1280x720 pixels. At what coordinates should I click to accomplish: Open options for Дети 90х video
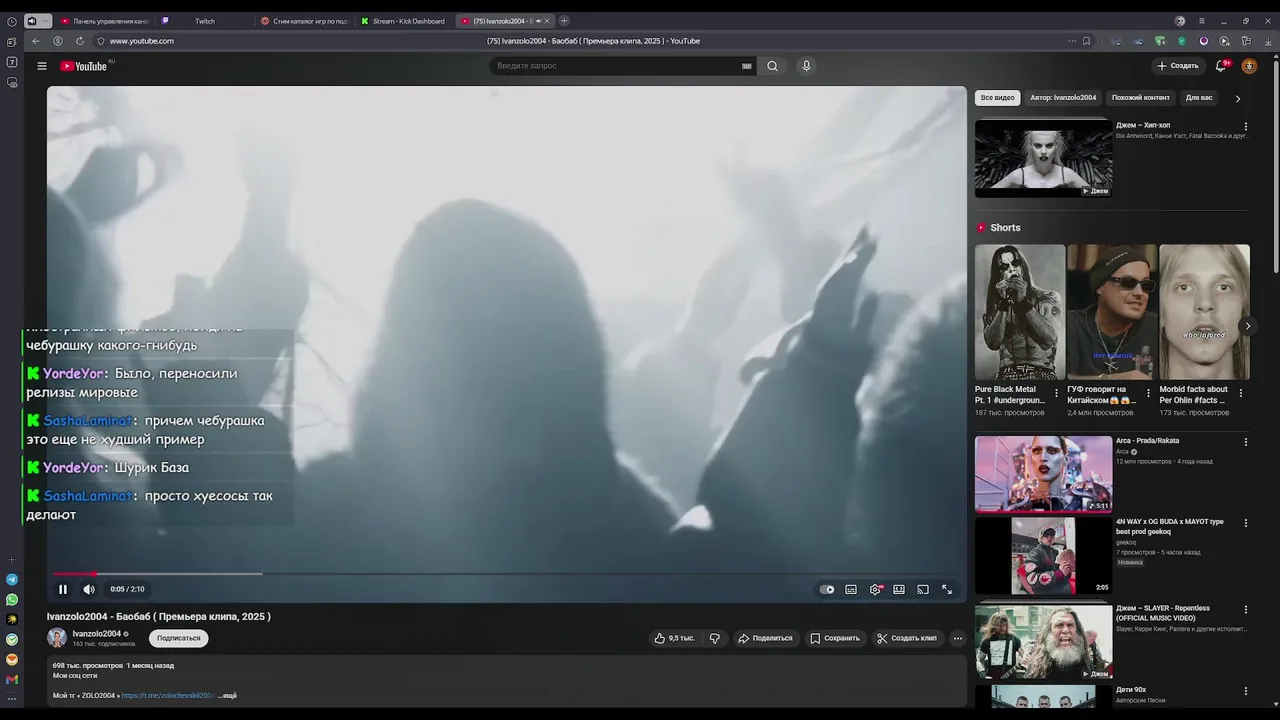(x=1246, y=691)
